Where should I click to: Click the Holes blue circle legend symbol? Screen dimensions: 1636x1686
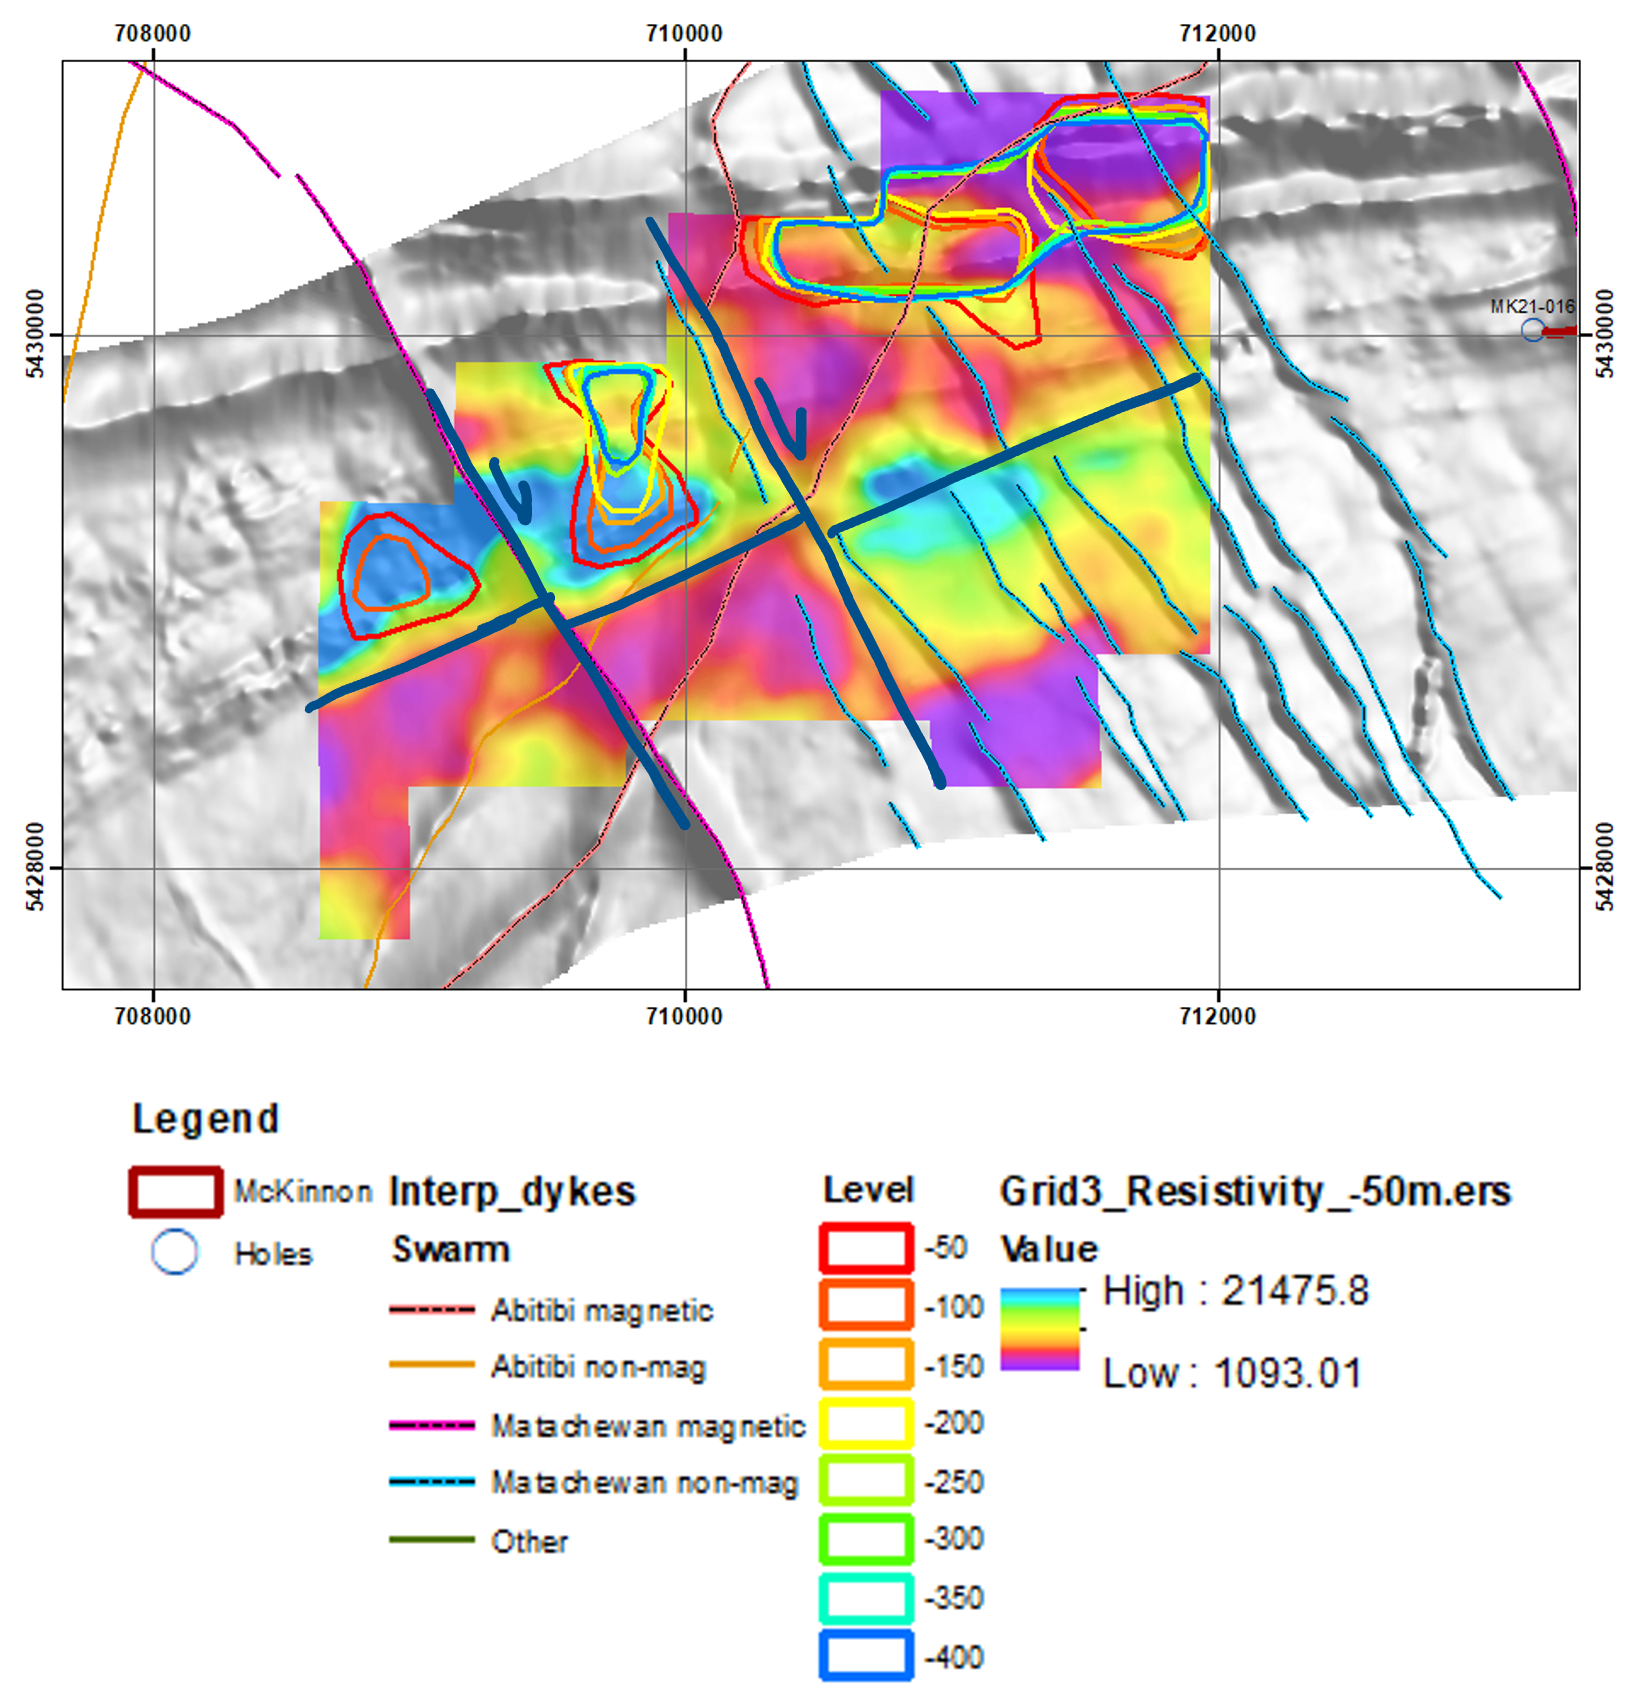[175, 1252]
